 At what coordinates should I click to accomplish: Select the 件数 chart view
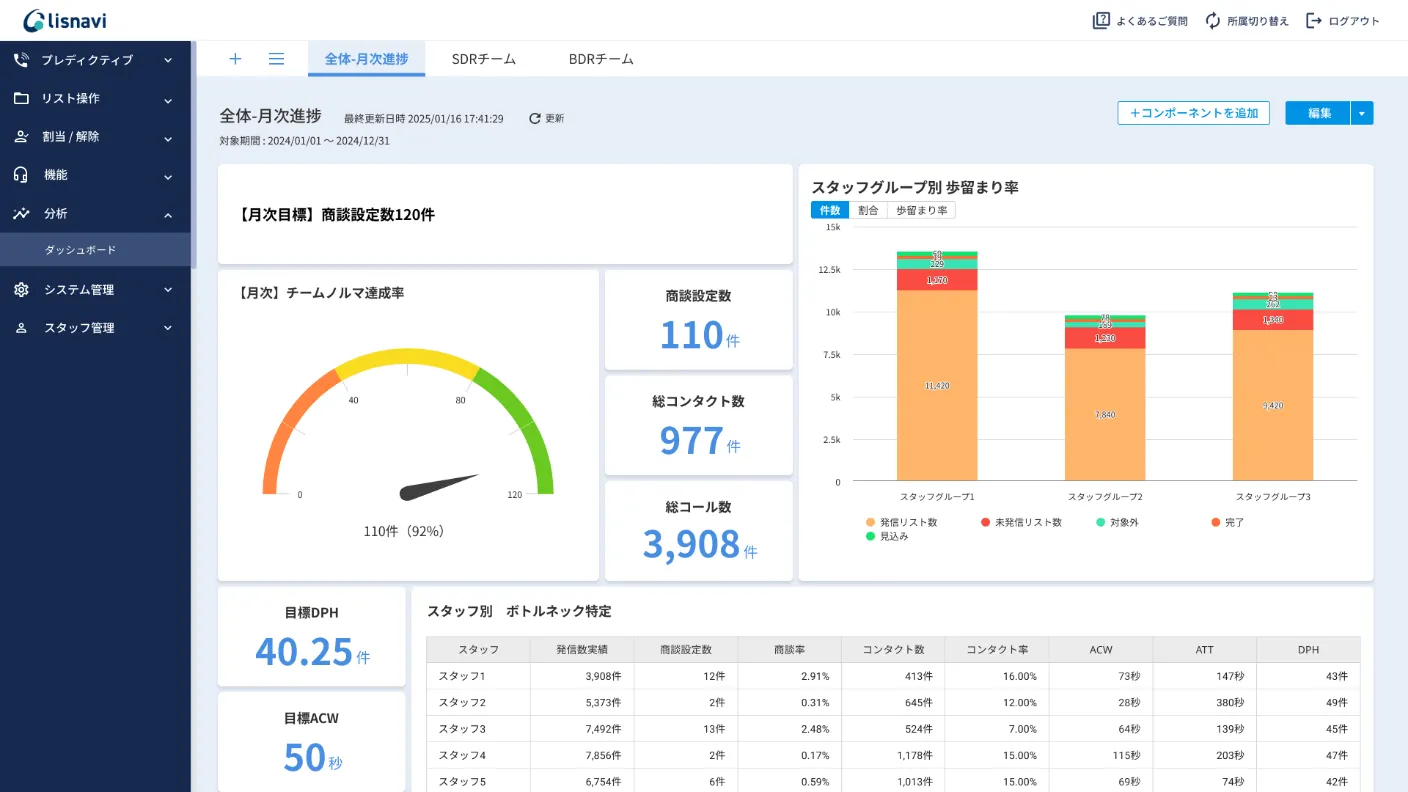pos(830,210)
